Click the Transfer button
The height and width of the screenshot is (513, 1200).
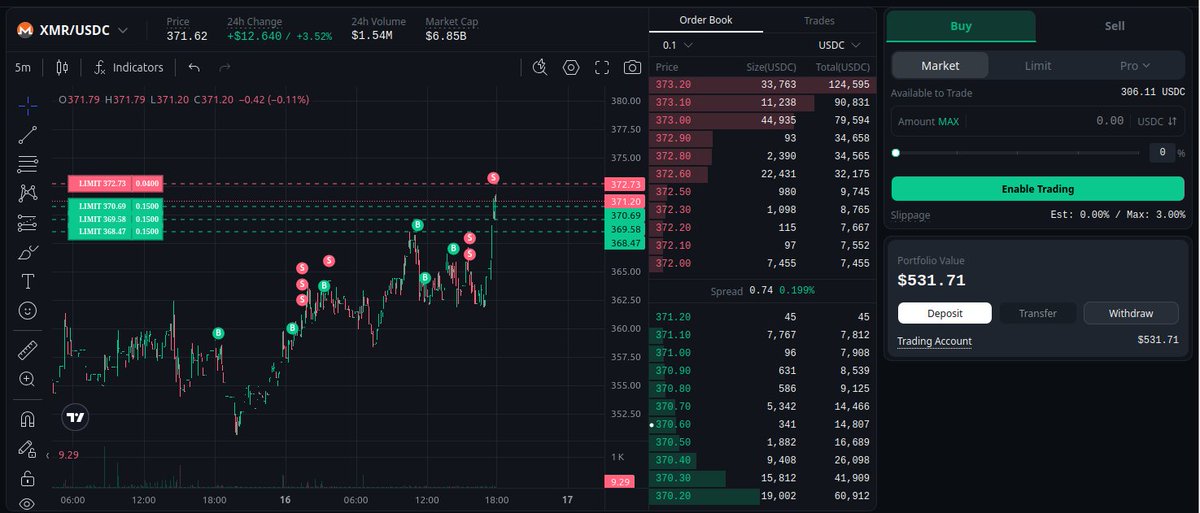click(x=1038, y=313)
